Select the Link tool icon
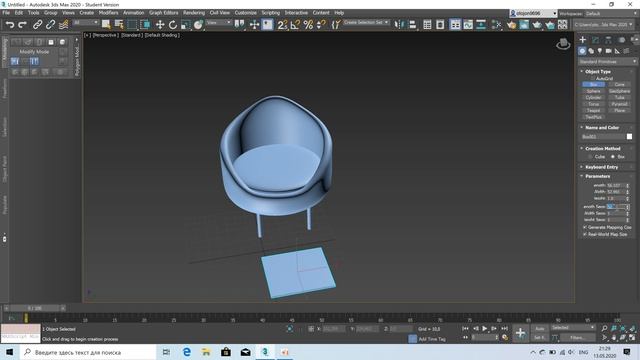The height and width of the screenshot is (360, 640). point(37,24)
